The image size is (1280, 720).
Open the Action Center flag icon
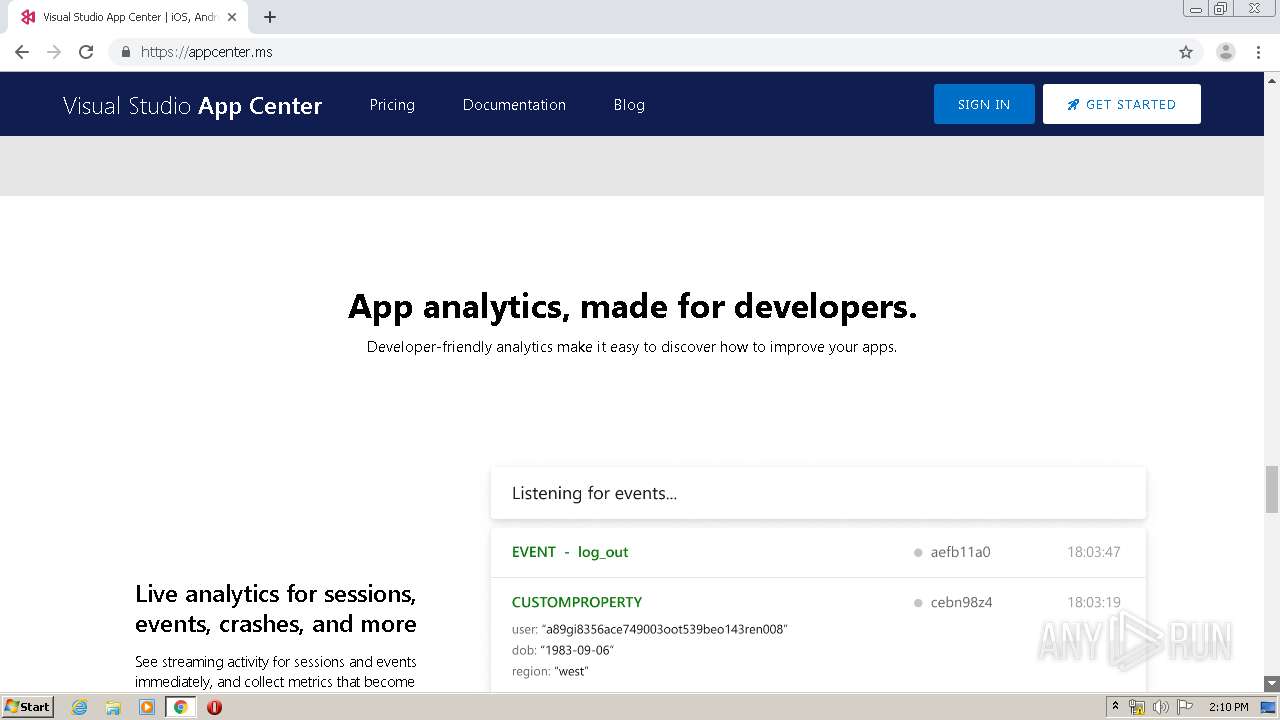pos(1183,707)
